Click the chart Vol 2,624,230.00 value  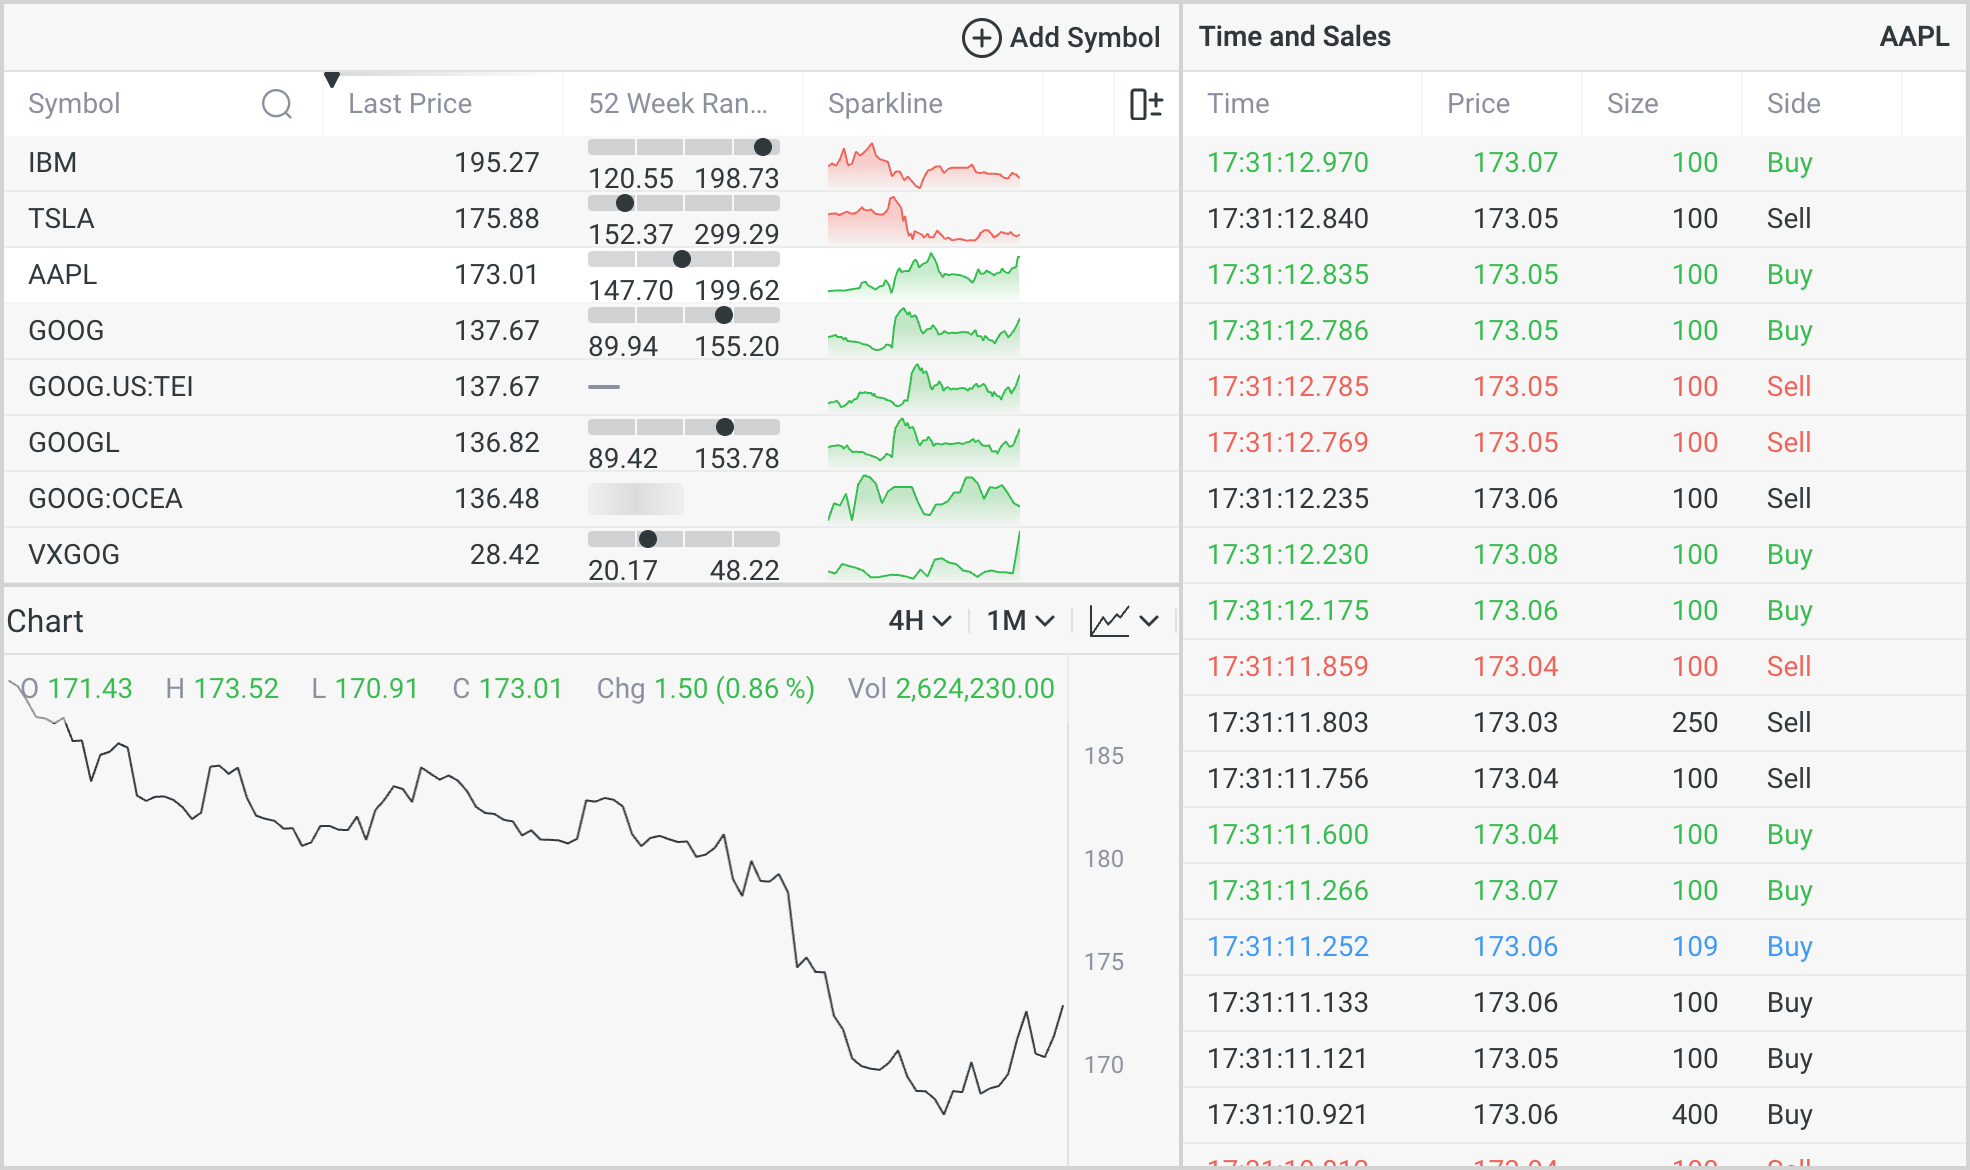[x=975, y=689]
